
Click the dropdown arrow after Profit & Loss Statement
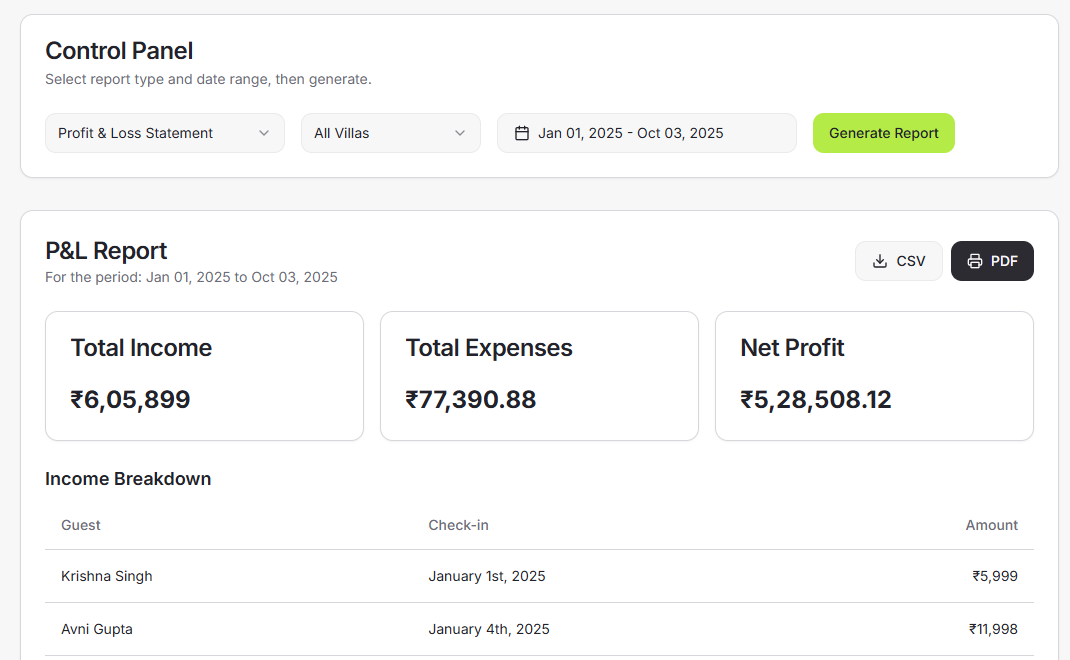(x=264, y=132)
